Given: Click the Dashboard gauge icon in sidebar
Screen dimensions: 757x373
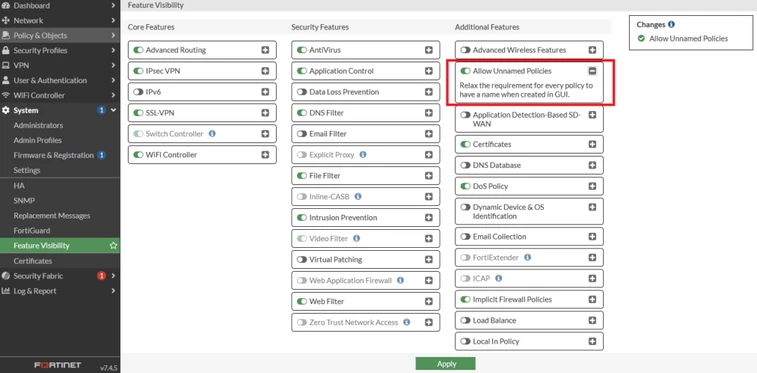Looking at the screenshot, I should (x=6, y=6).
